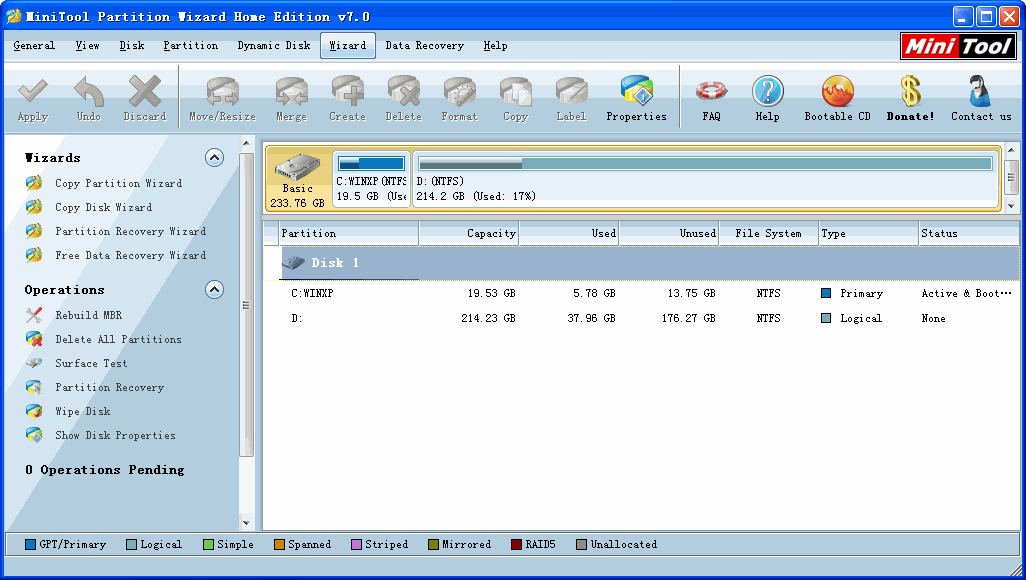Open the Format partition tool
This screenshot has height=580, width=1026.
click(x=459, y=97)
